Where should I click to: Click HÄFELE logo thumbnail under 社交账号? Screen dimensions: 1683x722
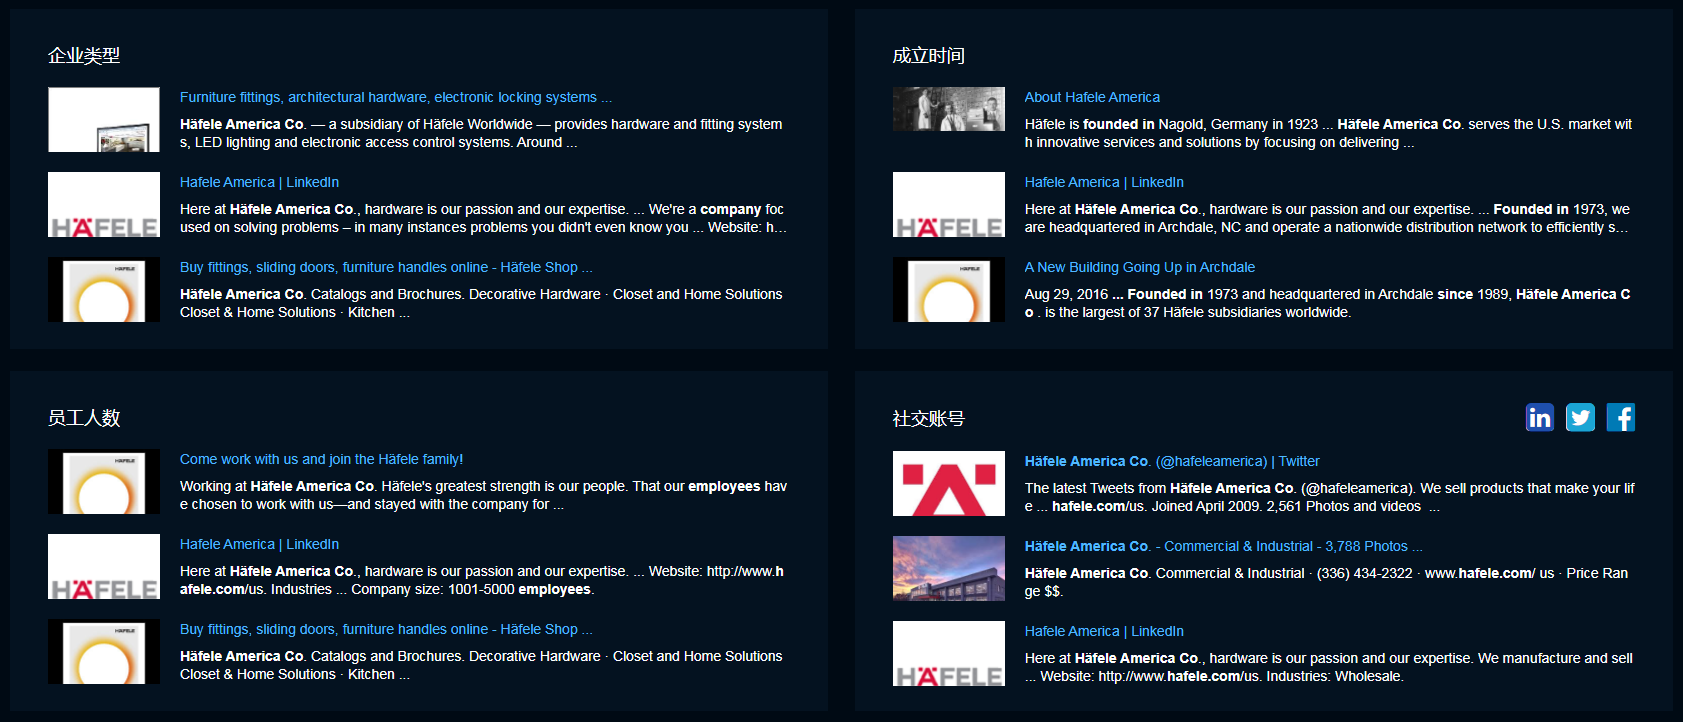coord(949,653)
